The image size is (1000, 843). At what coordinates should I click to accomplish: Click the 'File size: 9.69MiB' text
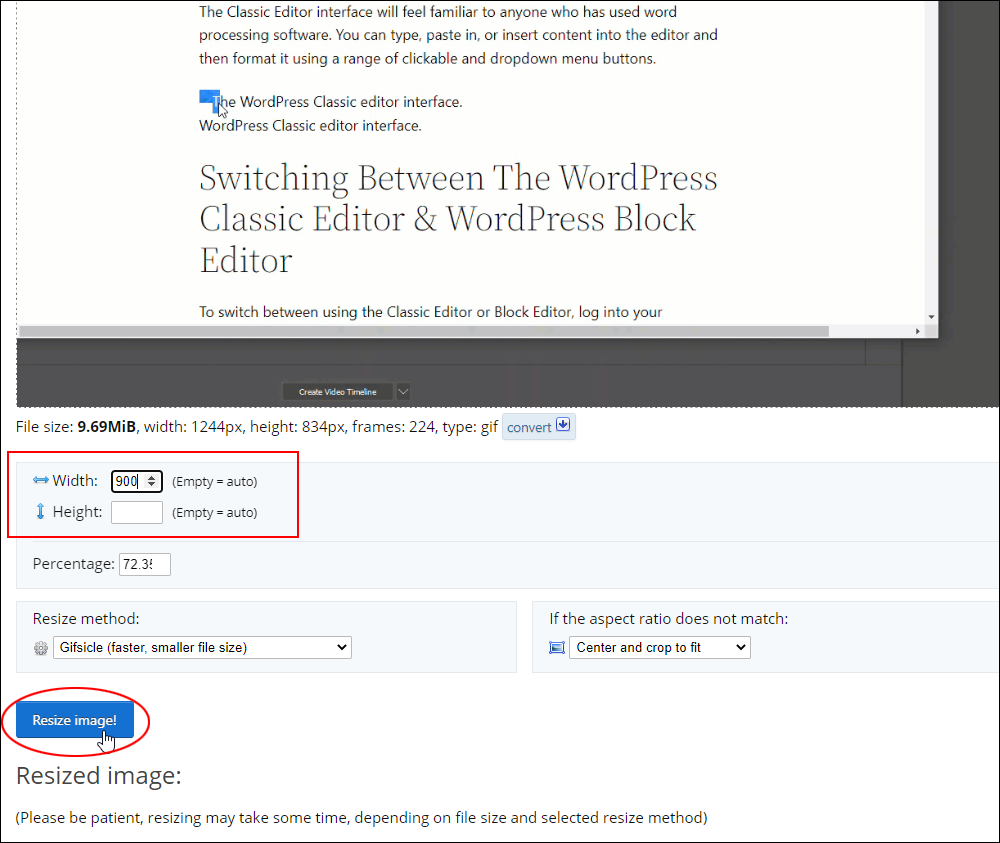pos(76,427)
